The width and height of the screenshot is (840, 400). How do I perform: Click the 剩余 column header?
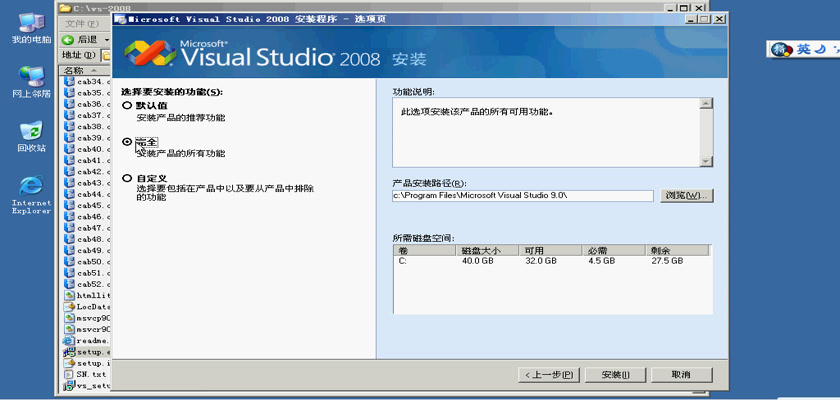pyautogui.click(x=677, y=251)
